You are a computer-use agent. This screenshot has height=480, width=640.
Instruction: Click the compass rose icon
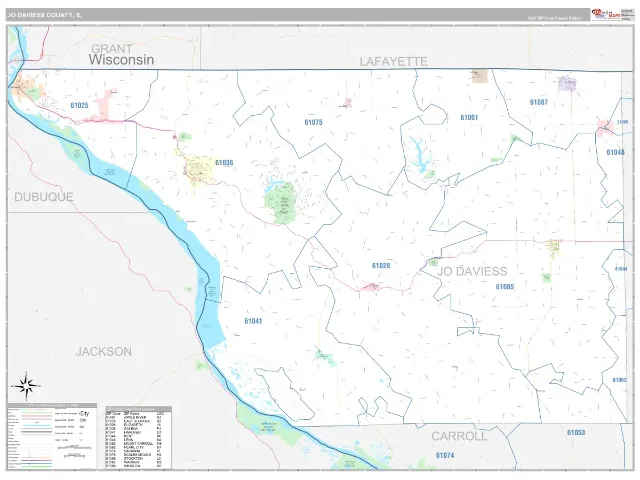click(x=26, y=385)
